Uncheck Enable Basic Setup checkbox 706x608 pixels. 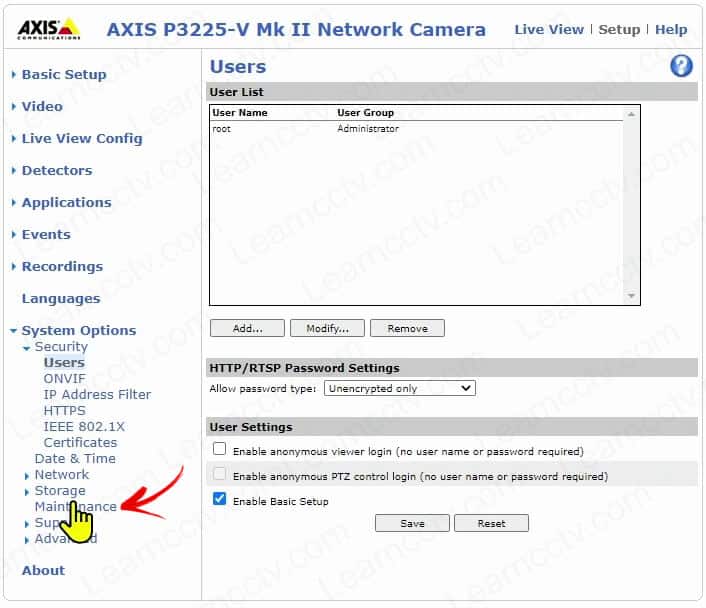tap(220, 500)
